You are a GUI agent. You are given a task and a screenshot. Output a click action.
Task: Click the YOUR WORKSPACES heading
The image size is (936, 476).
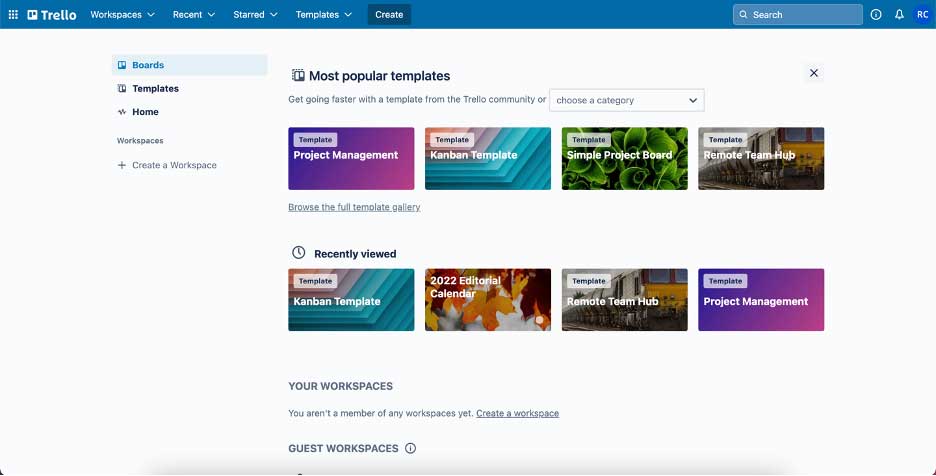click(x=340, y=386)
